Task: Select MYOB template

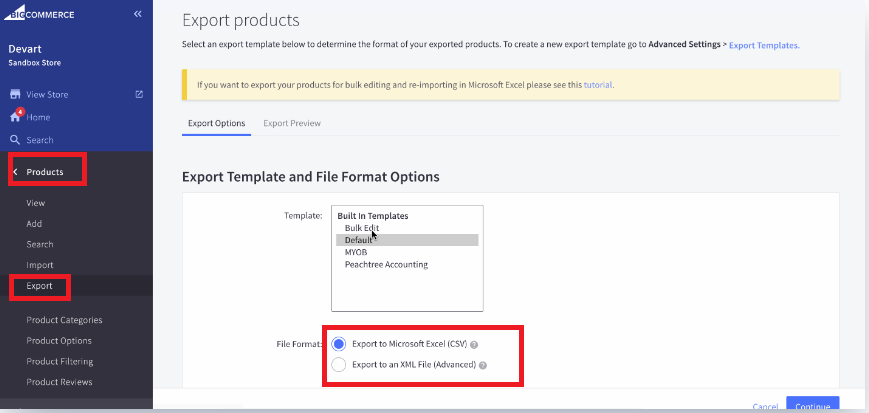Action: (356, 252)
